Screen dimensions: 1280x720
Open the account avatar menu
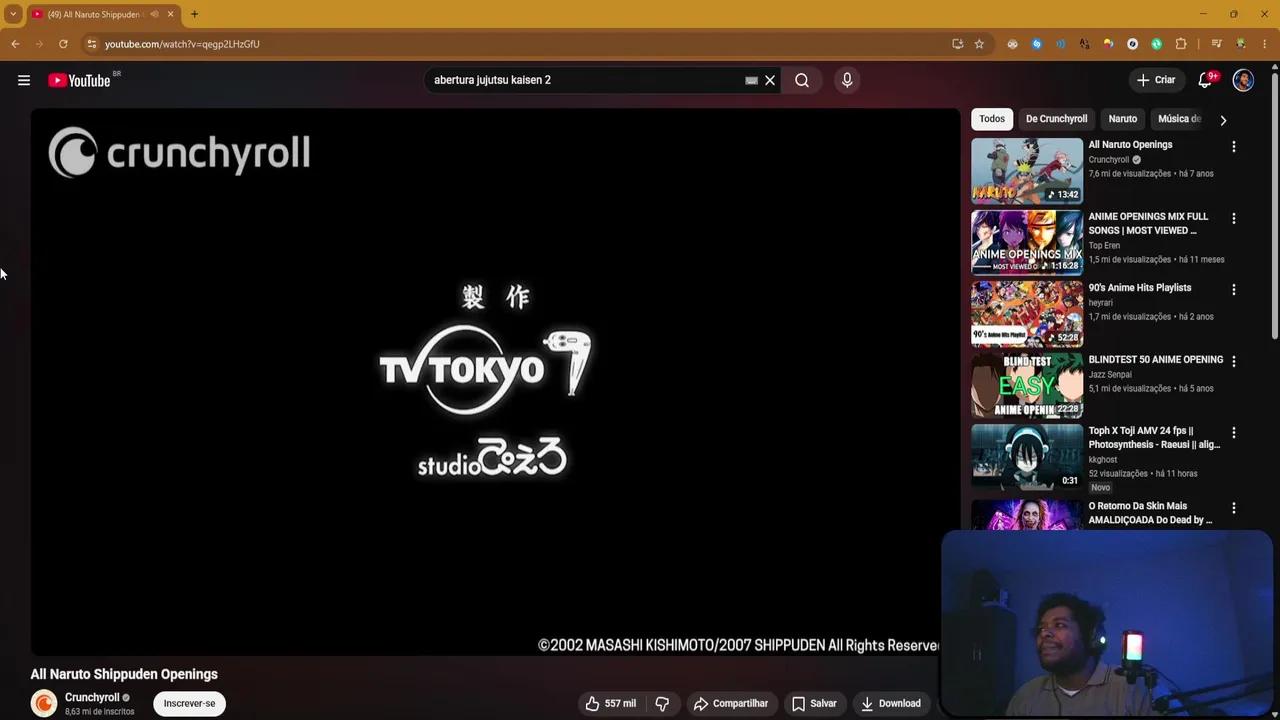pos(1243,80)
